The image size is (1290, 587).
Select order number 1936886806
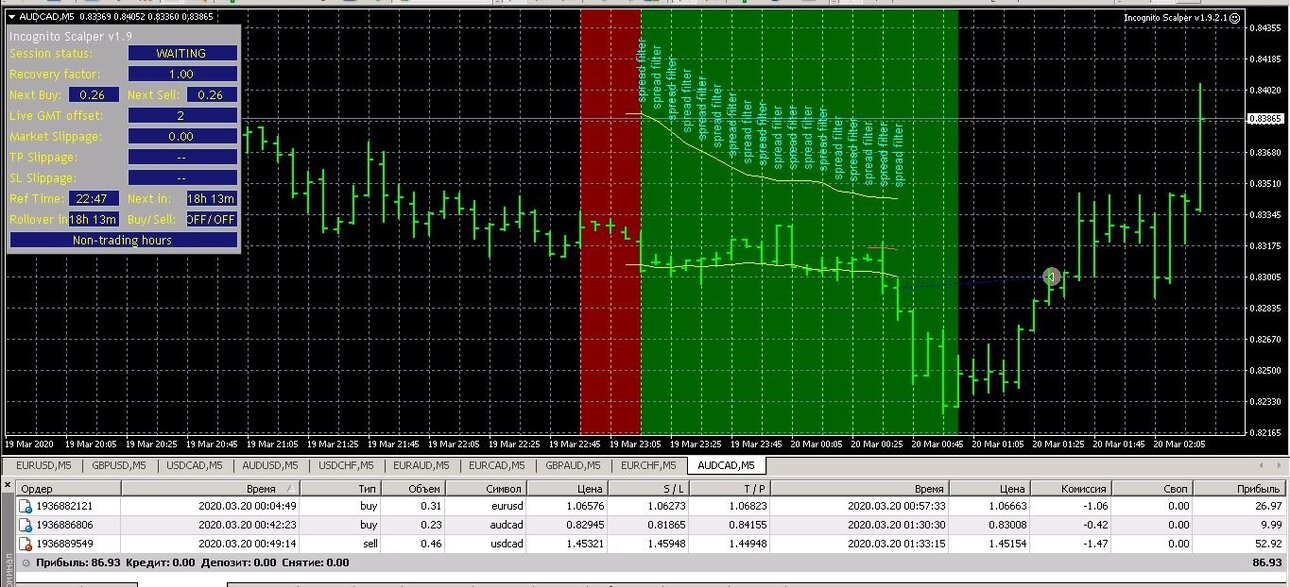coord(64,525)
